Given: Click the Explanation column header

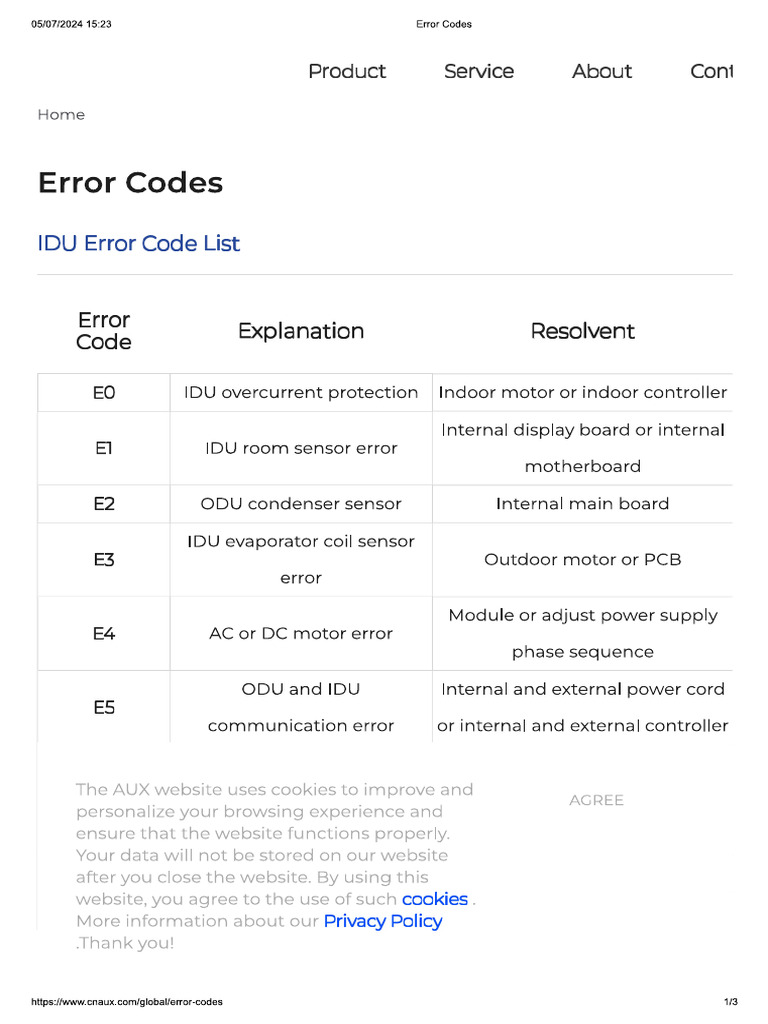Looking at the screenshot, I should coord(301,331).
